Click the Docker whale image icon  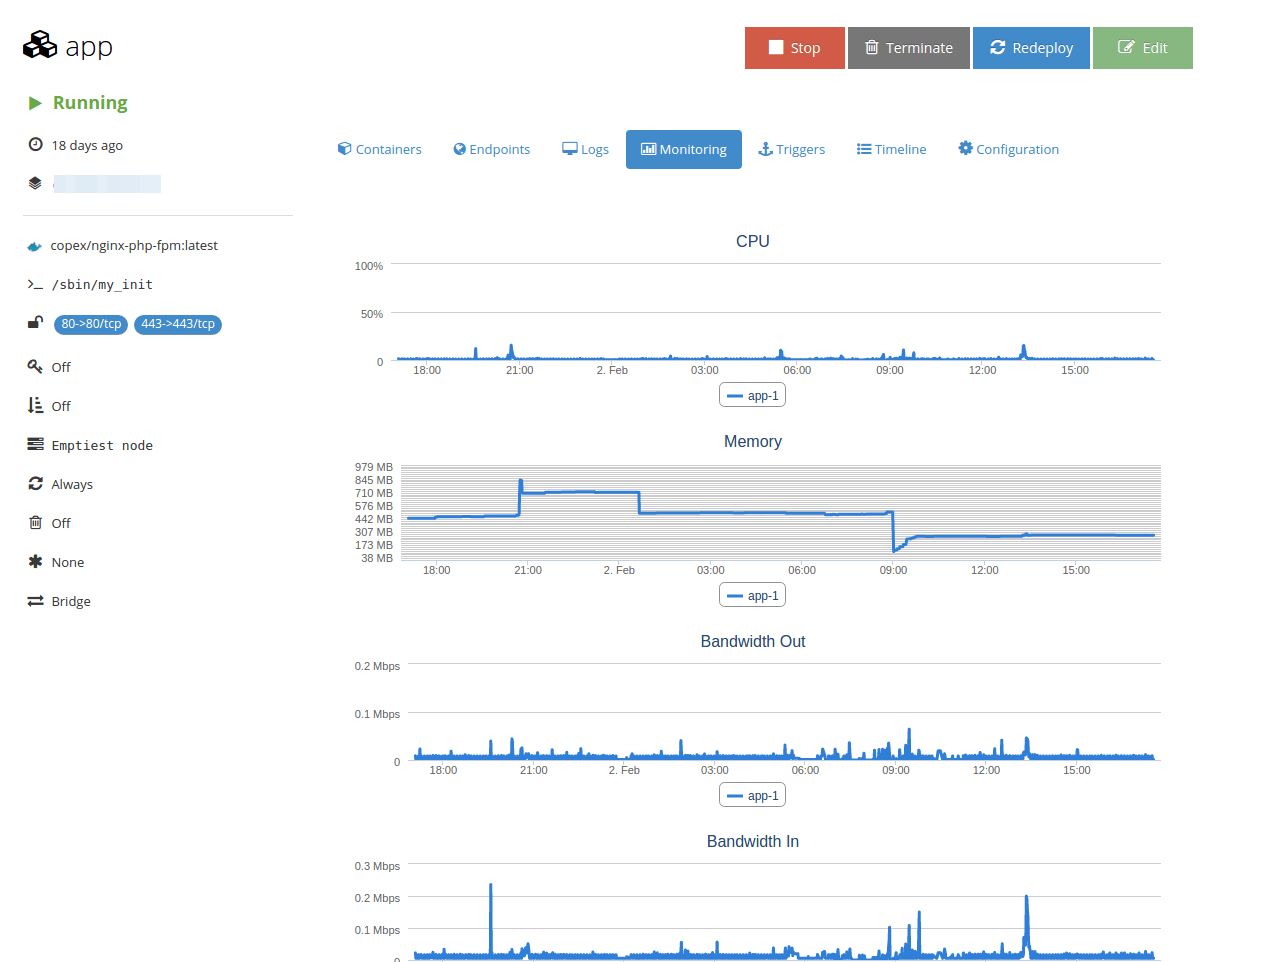click(x=35, y=246)
